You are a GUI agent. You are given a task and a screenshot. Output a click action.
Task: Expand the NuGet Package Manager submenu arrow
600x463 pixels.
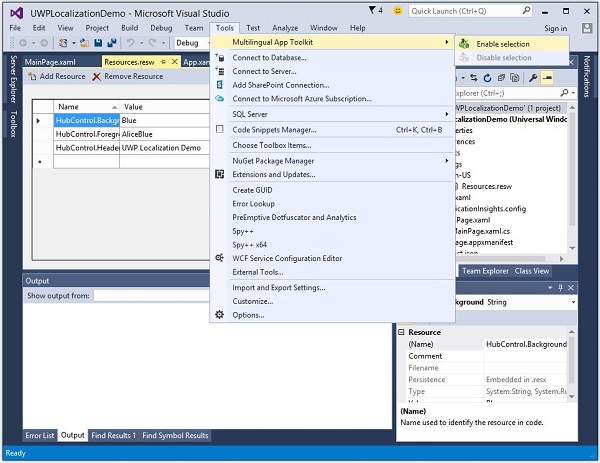pyautogui.click(x=447, y=161)
